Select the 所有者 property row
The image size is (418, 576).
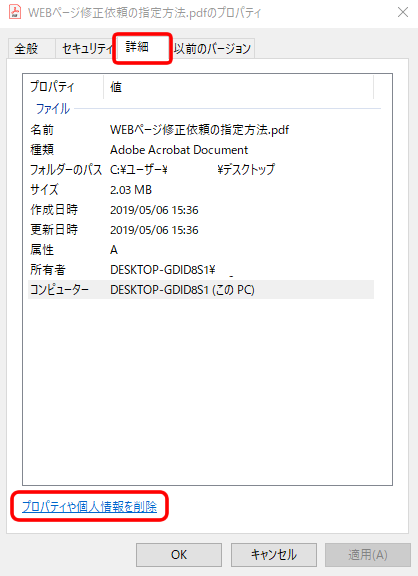pos(201,270)
